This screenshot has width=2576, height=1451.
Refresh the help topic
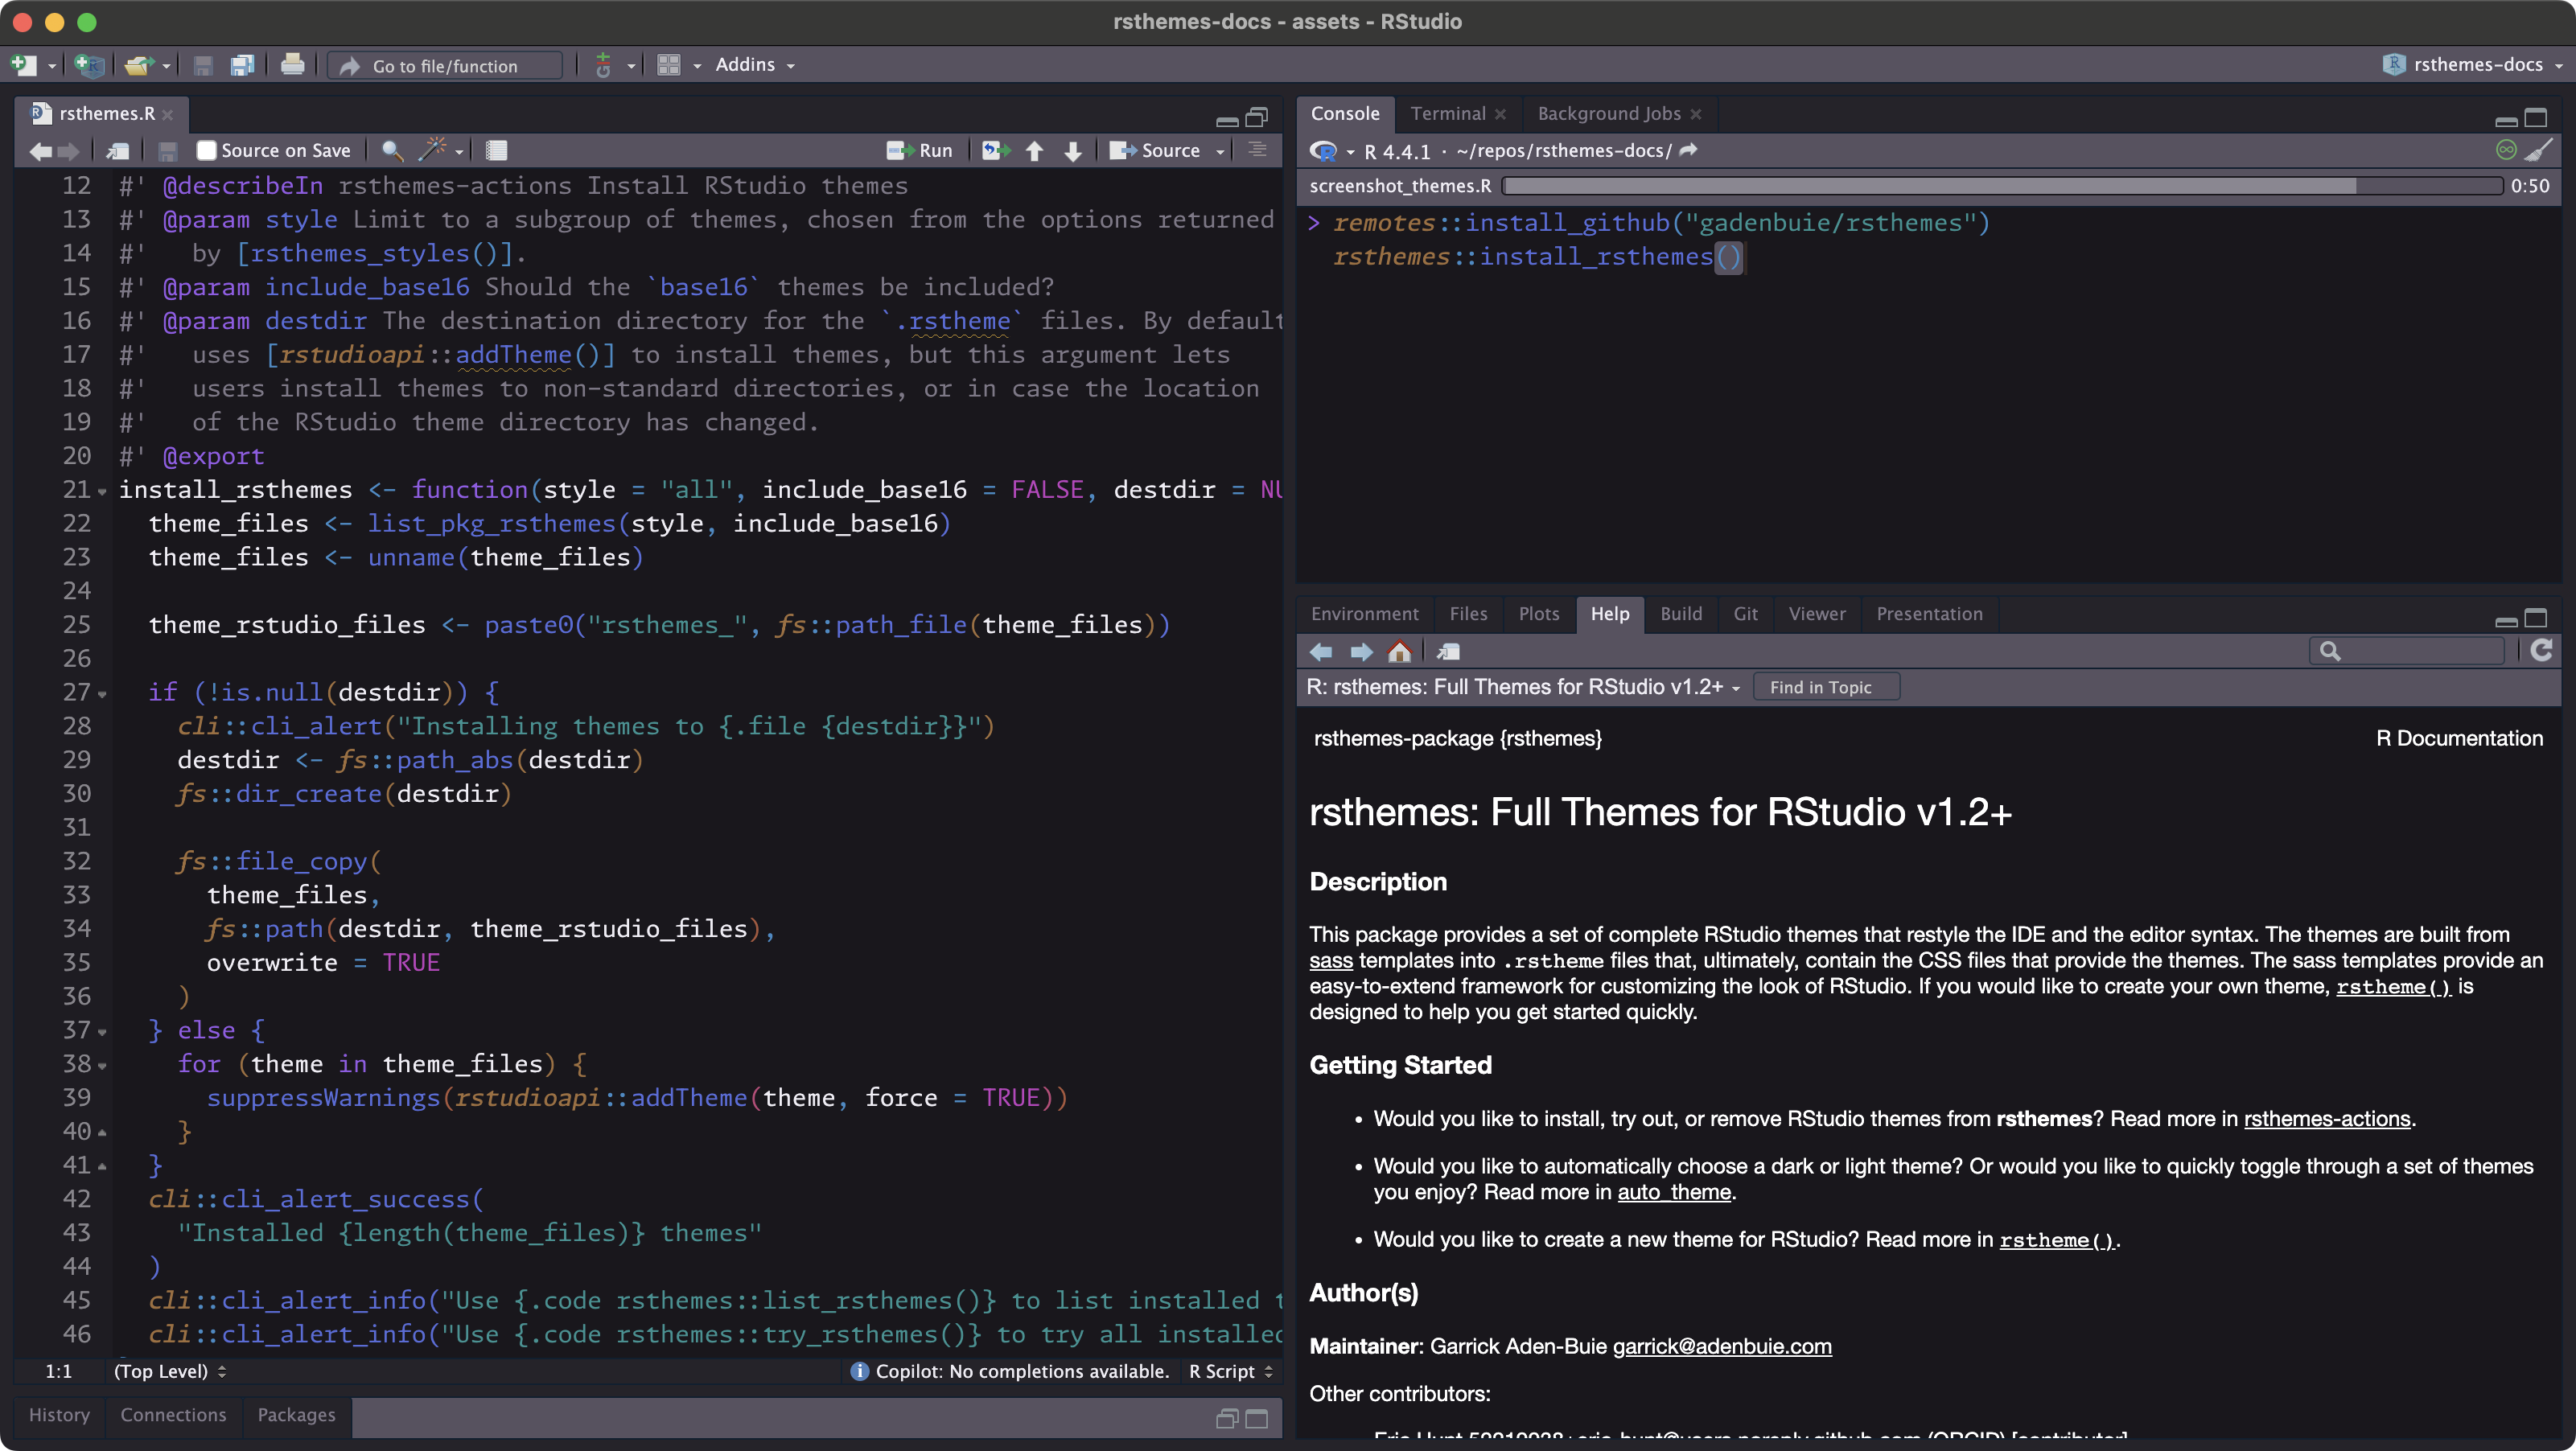click(2541, 651)
